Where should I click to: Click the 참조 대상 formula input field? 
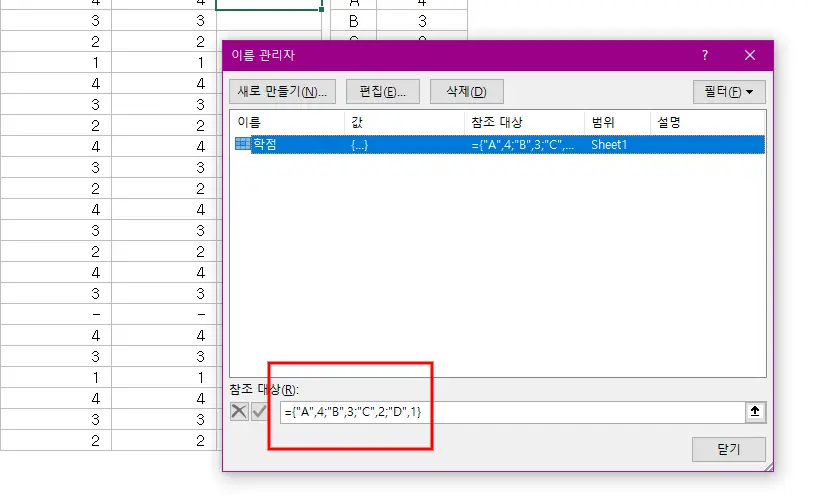(x=512, y=412)
